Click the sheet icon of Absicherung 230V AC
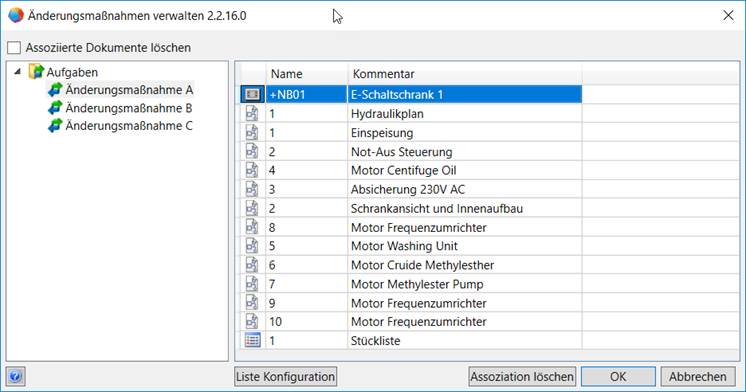Image resolution: width=746 pixels, height=392 pixels. point(252,189)
